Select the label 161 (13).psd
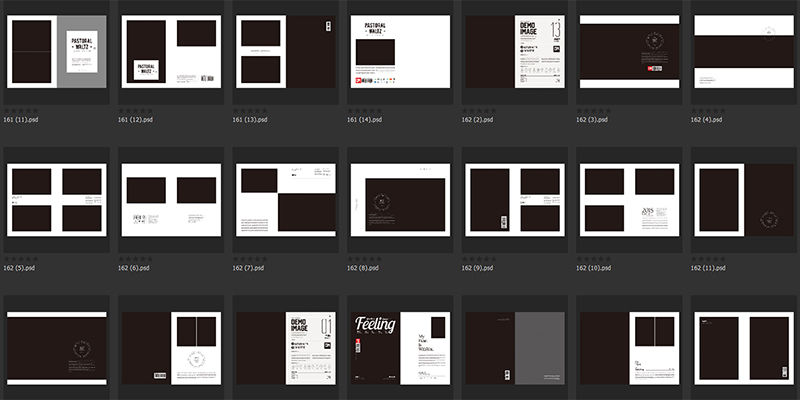Screen dimensions: 800x400 pyautogui.click(x=250, y=120)
